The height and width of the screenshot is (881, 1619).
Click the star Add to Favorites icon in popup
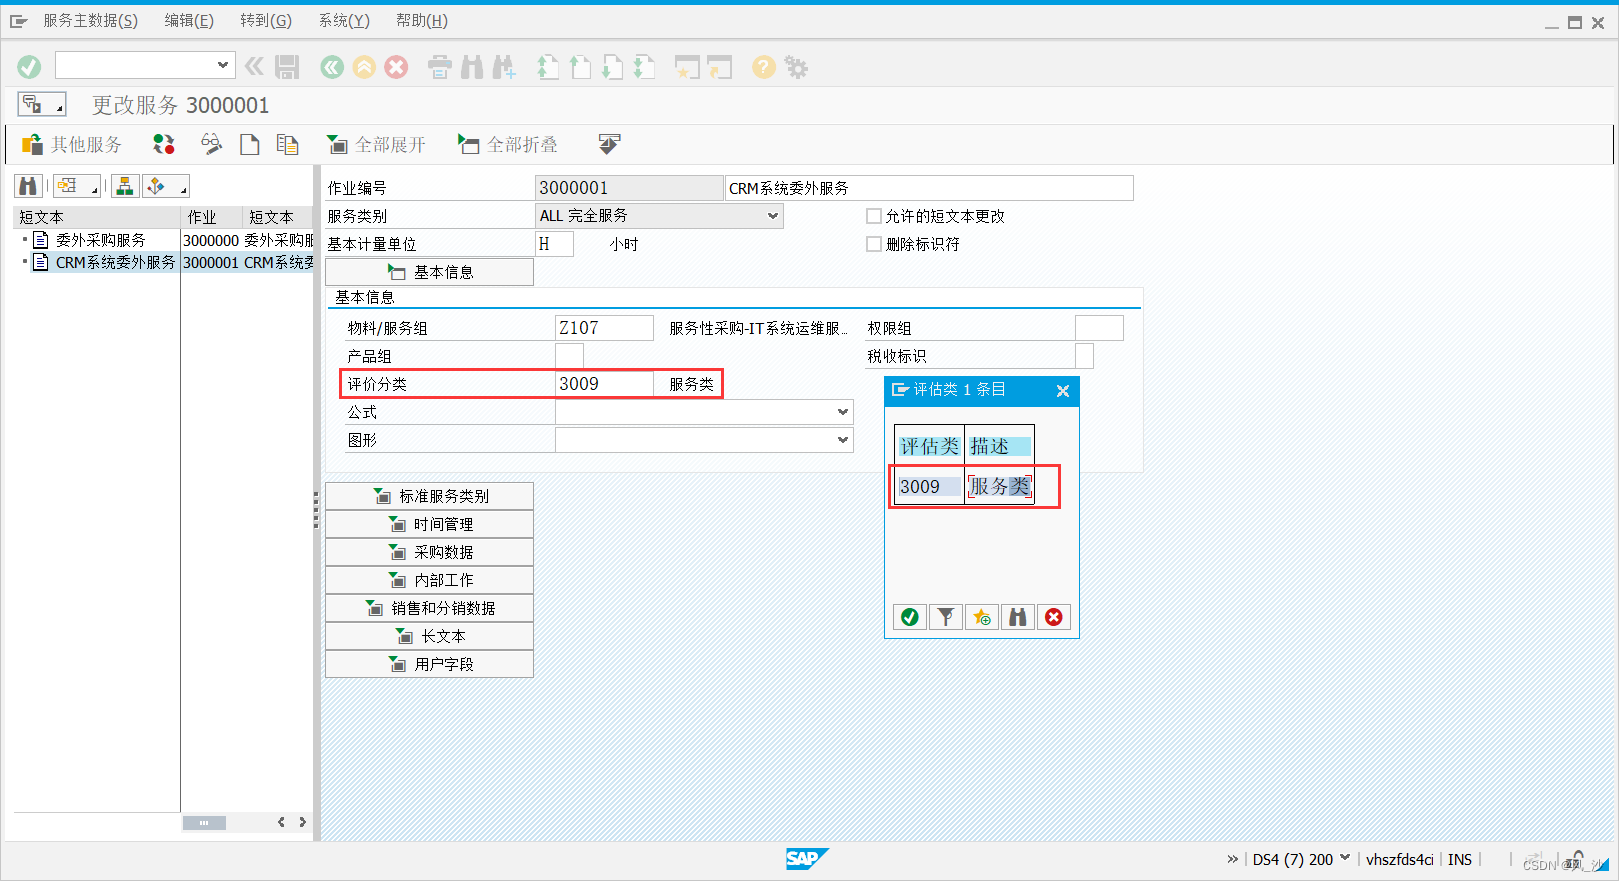[x=982, y=617]
